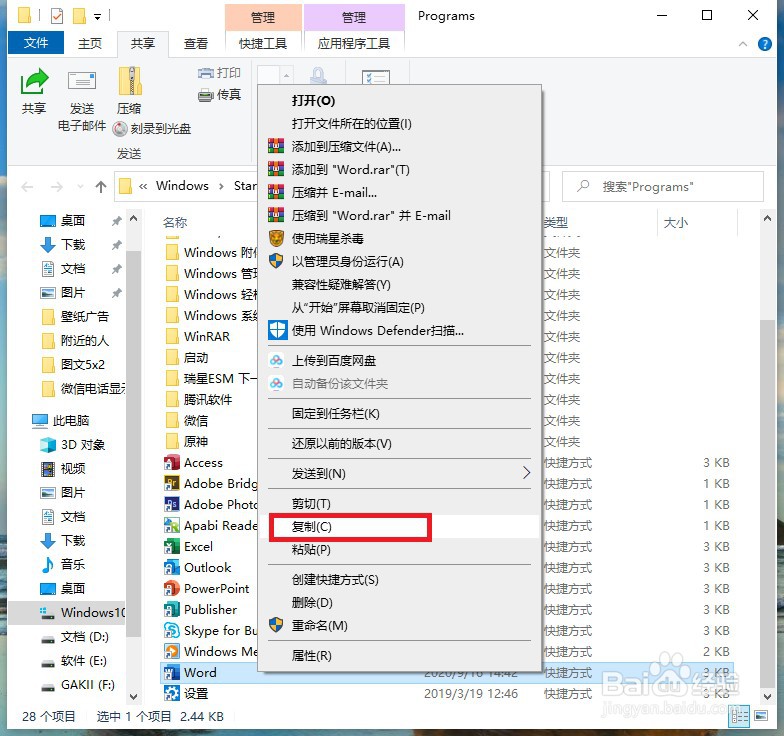Switch to the 主页 ribbon tab
Screen dimensions: 784x736
tap(90, 44)
